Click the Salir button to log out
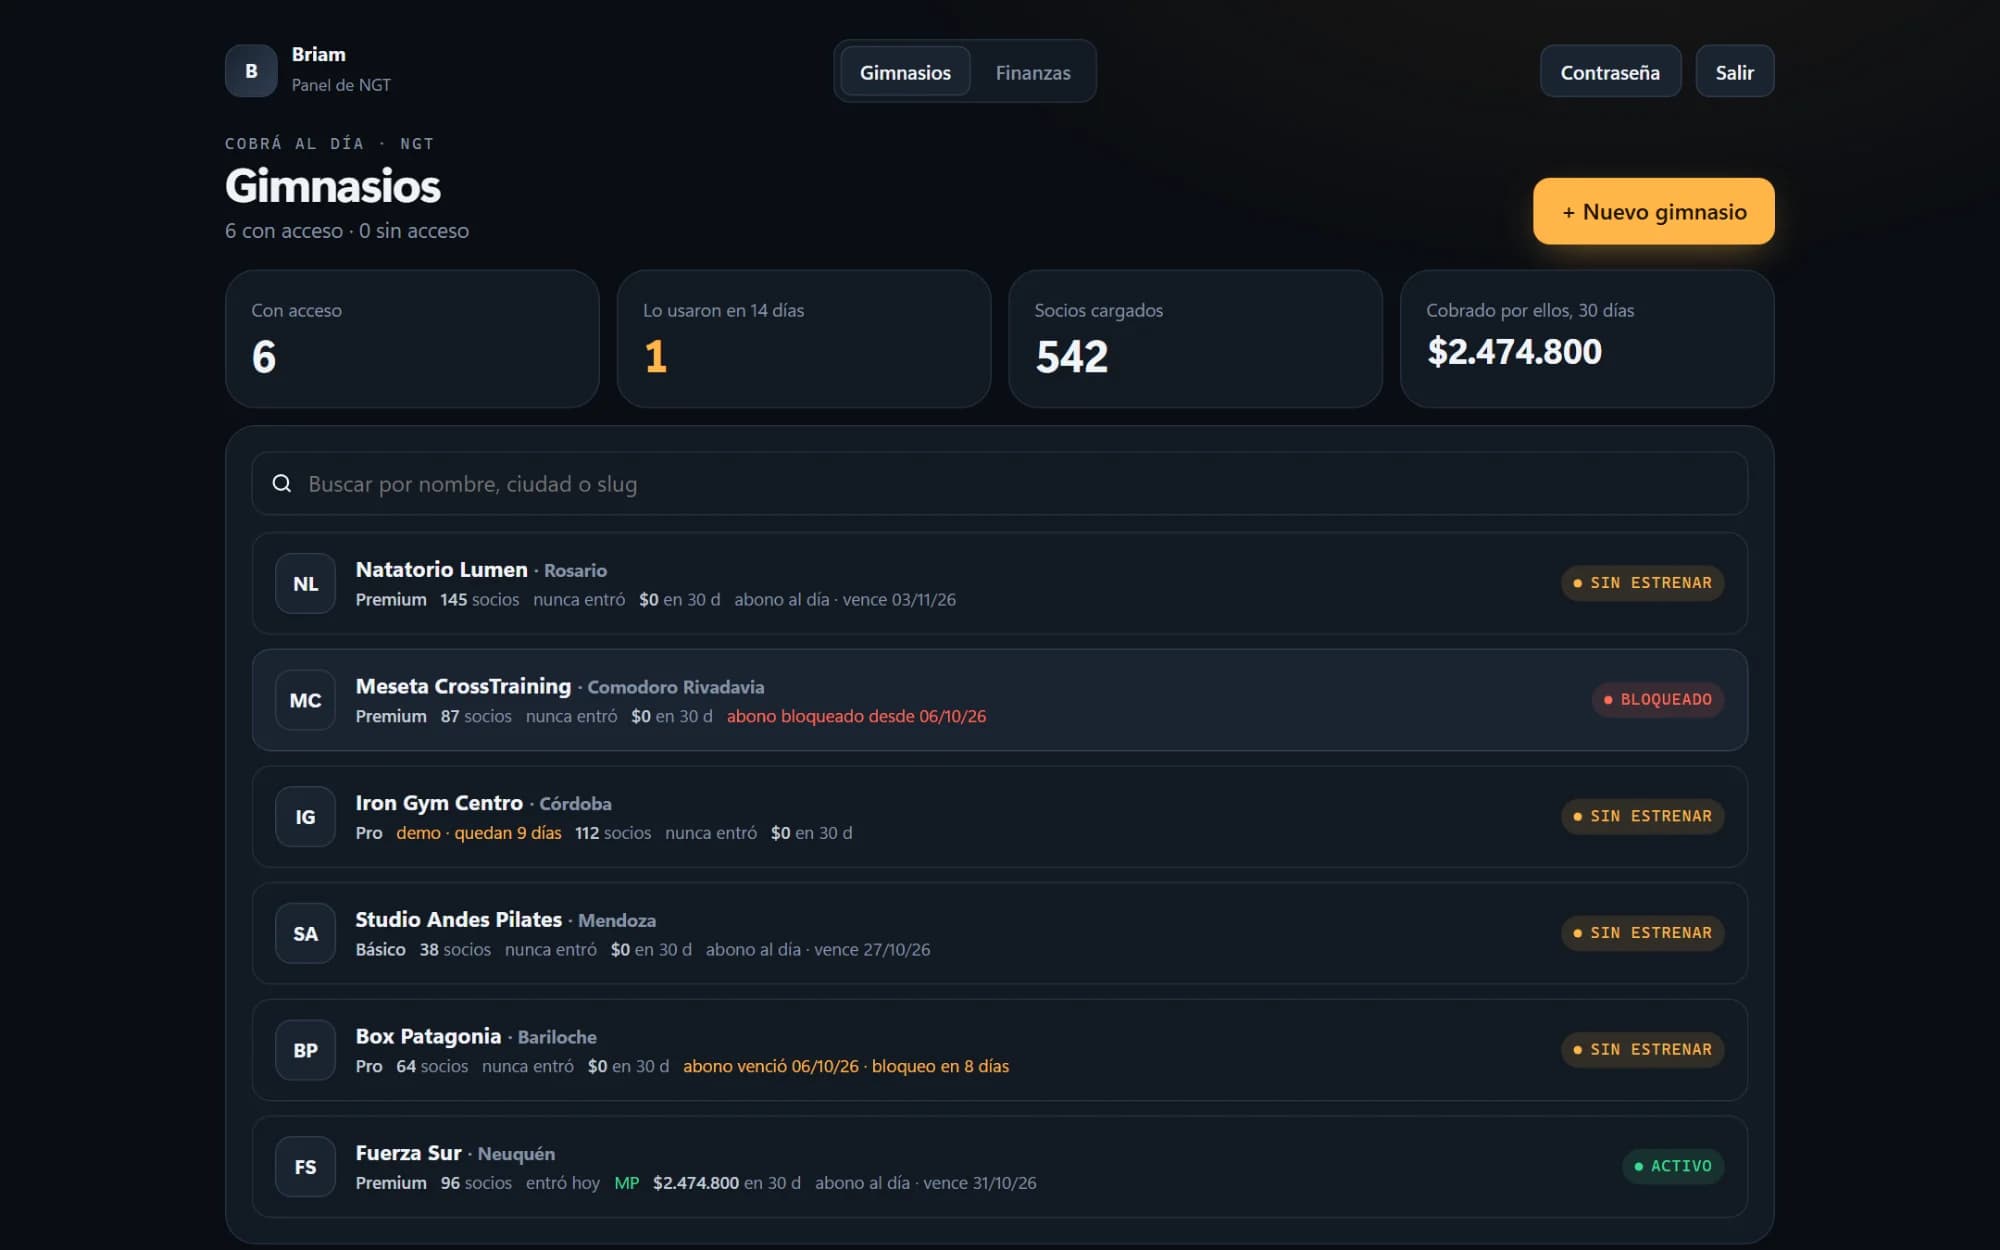Viewport: 2000px width, 1250px height. pyautogui.click(x=1735, y=72)
